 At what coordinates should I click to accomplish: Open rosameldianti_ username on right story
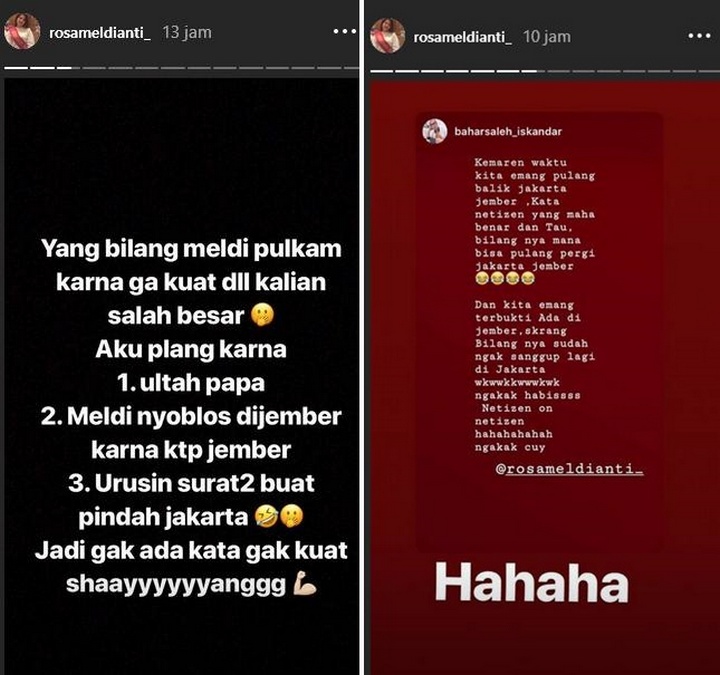tap(462, 37)
